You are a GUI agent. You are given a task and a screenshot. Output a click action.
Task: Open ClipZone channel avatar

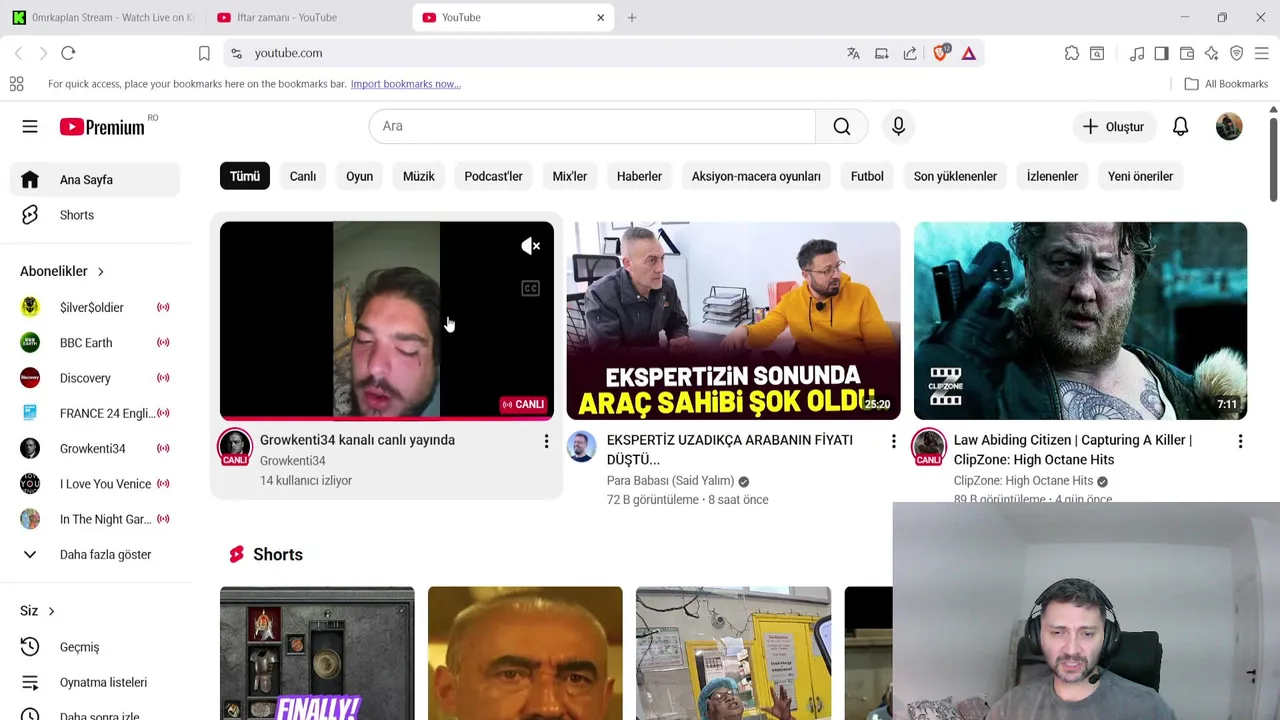click(929, 447)
